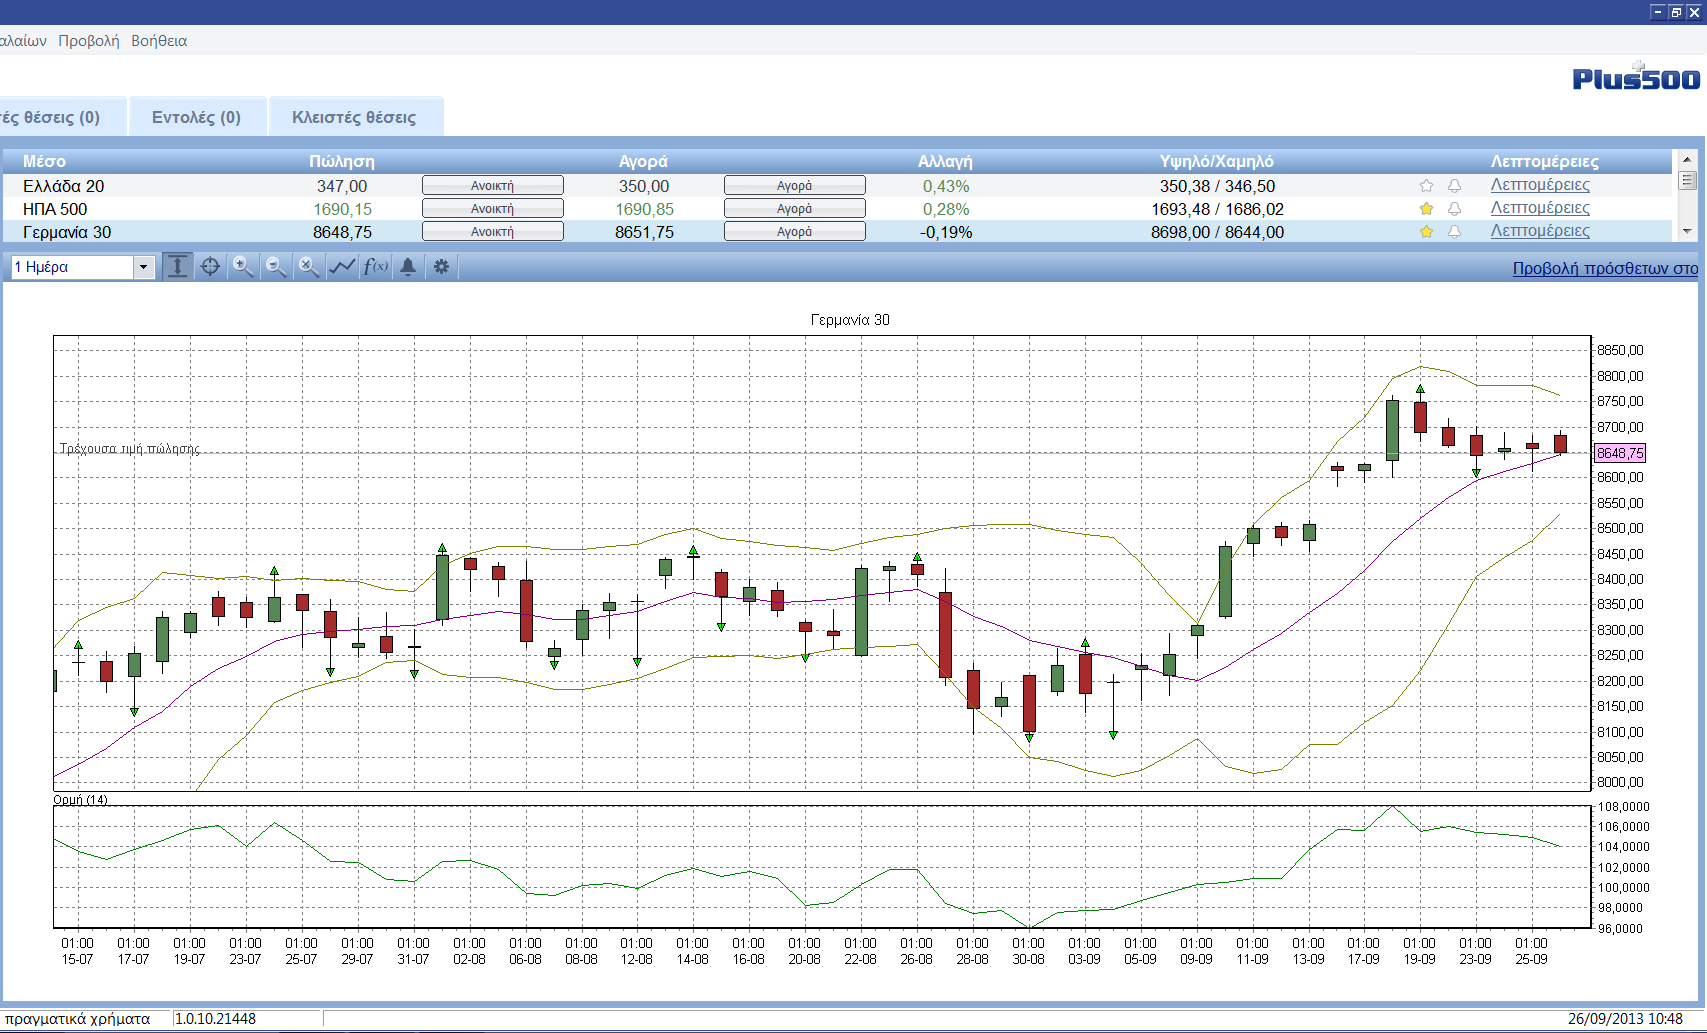Select the Γερμανία 30 instrument row
Screen dimensions: 1707x1033
[x=837, y=231]
